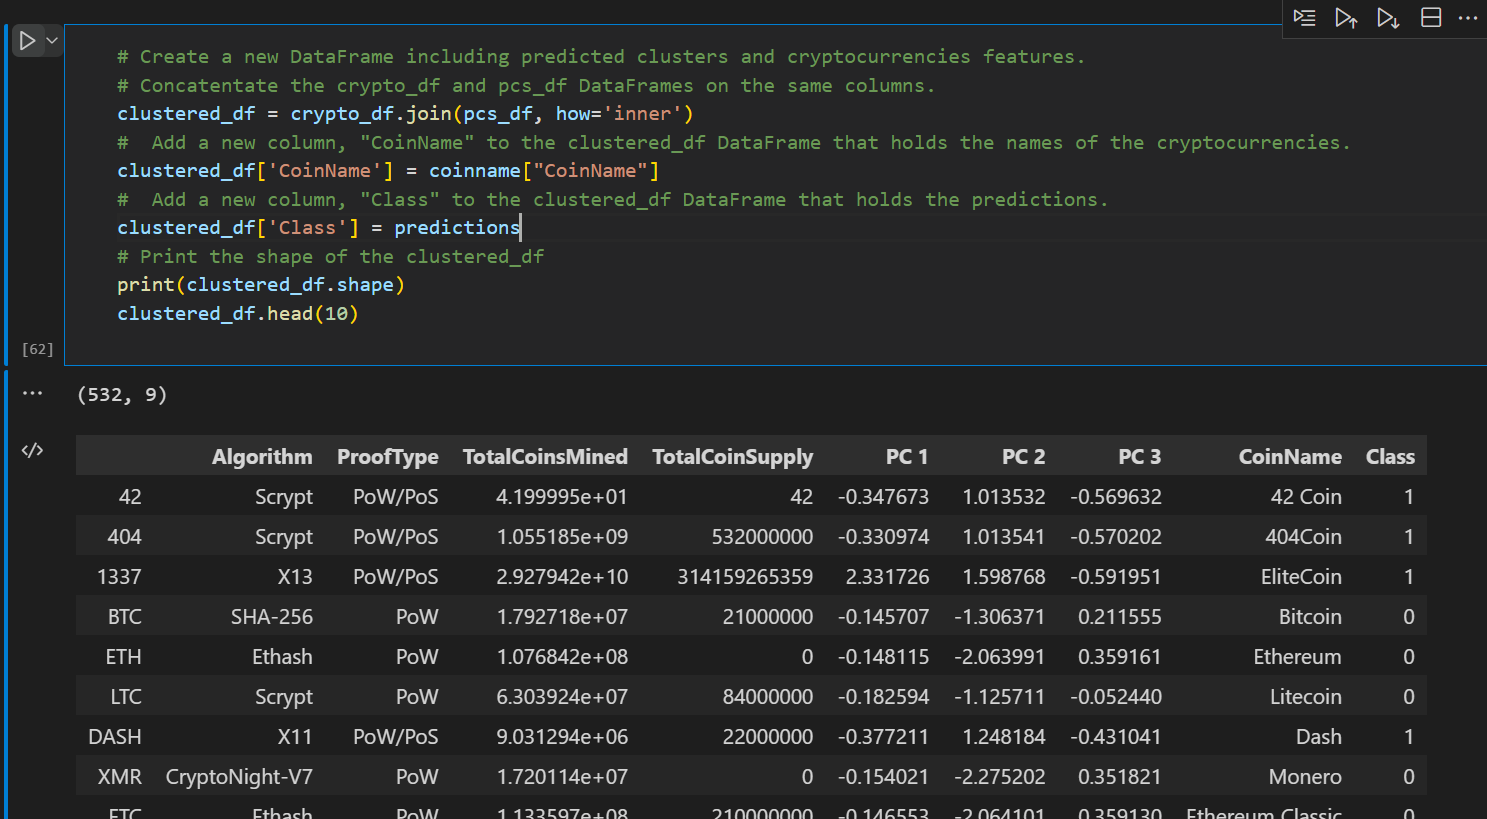Open the cell toolbar More Actions ellipsis
This screenshot has width=1487, height=819.
1468,18
